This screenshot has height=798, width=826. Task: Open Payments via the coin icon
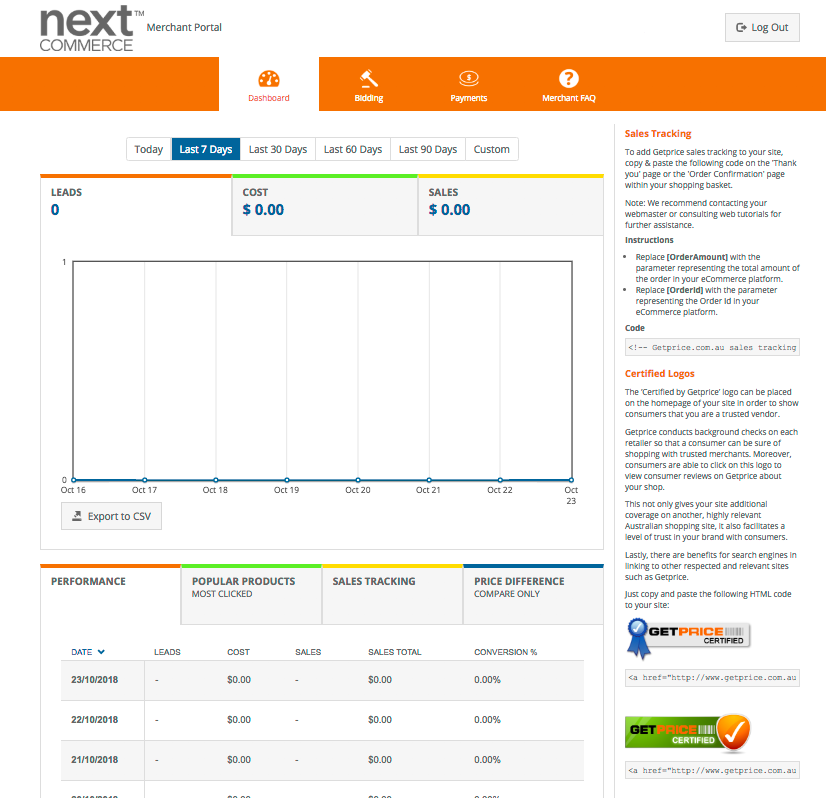[x=468, y=78]
